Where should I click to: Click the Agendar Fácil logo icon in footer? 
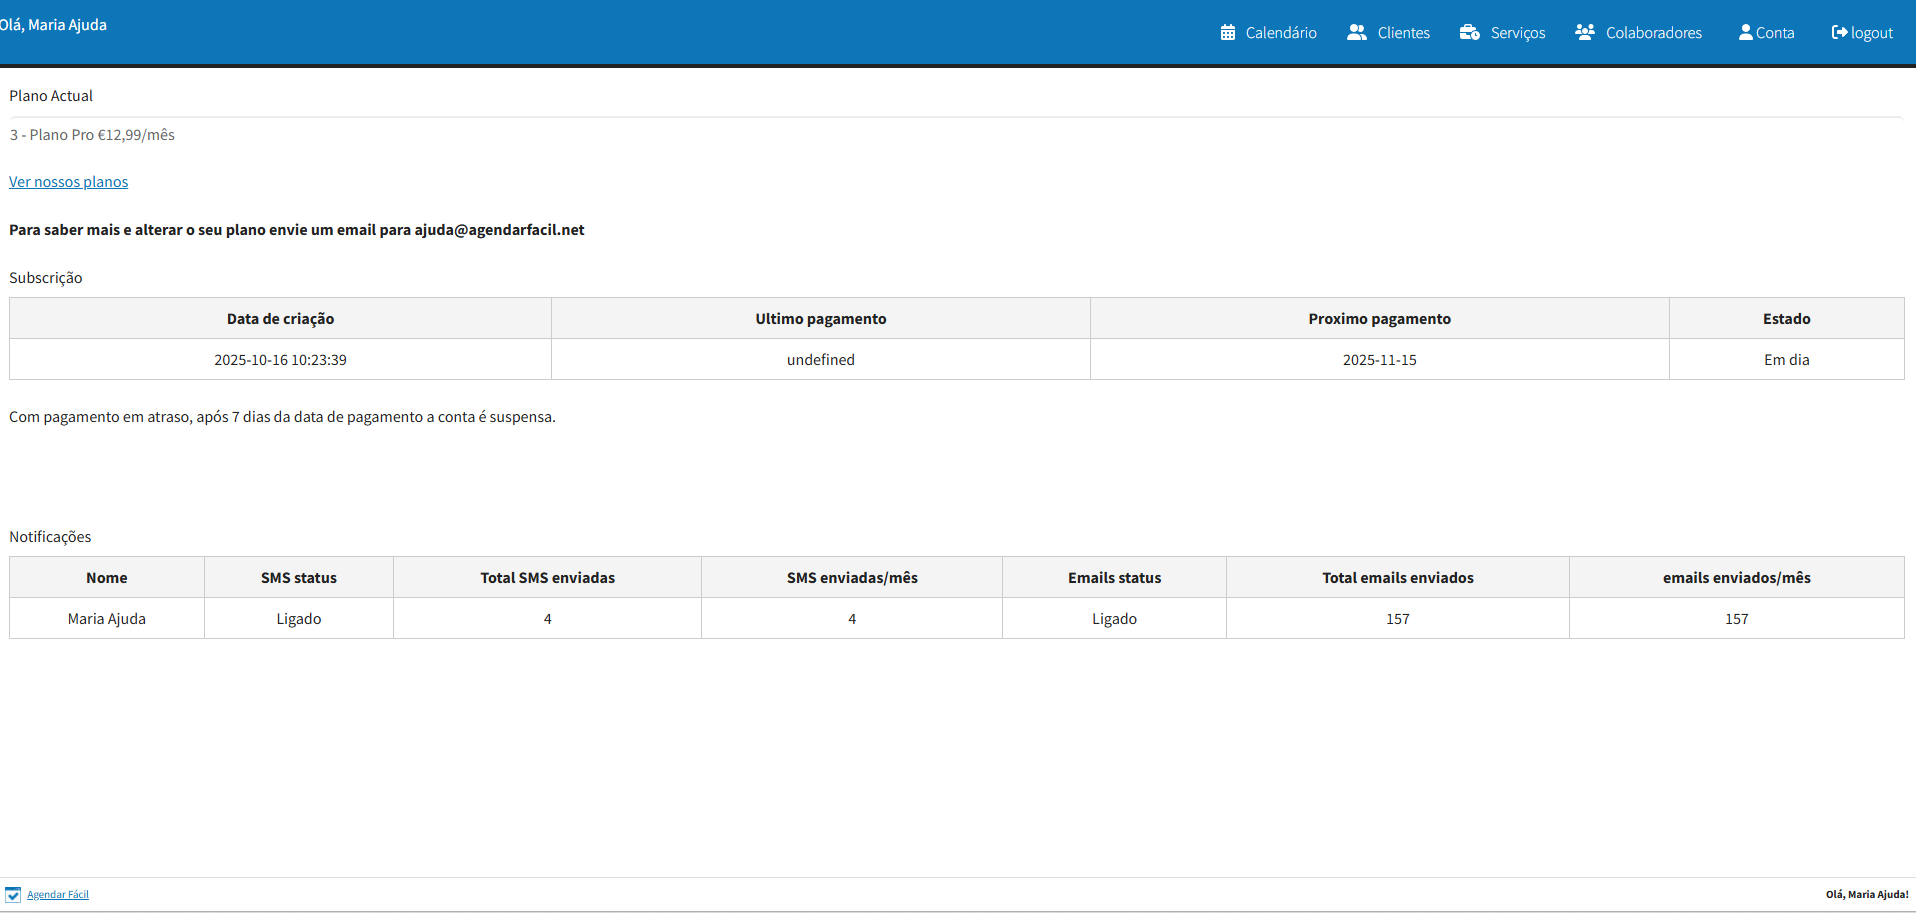13,895
